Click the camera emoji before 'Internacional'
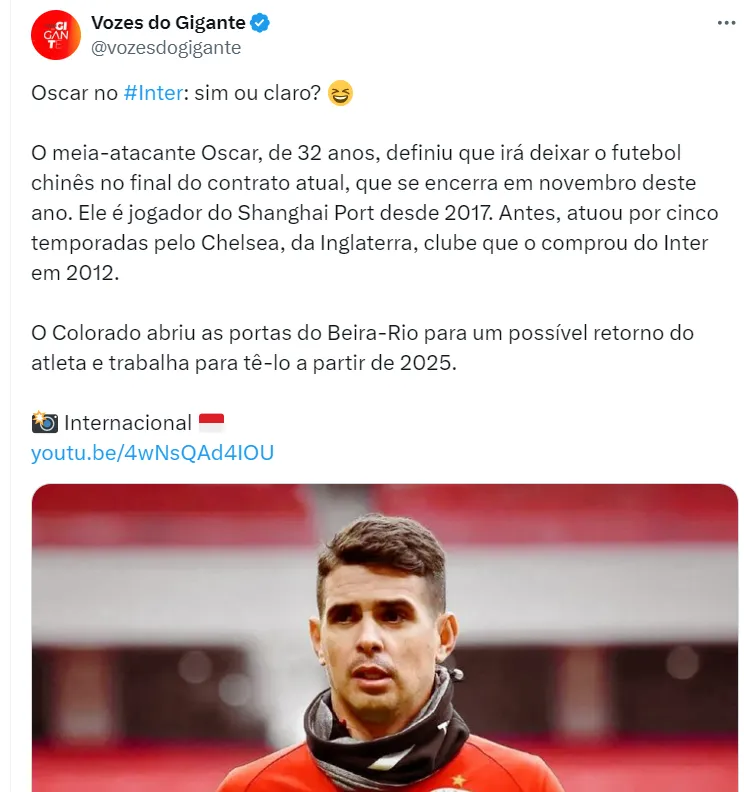Image resolution: width=744 pixels, height=792 pixels. click(x=44, y=422)
